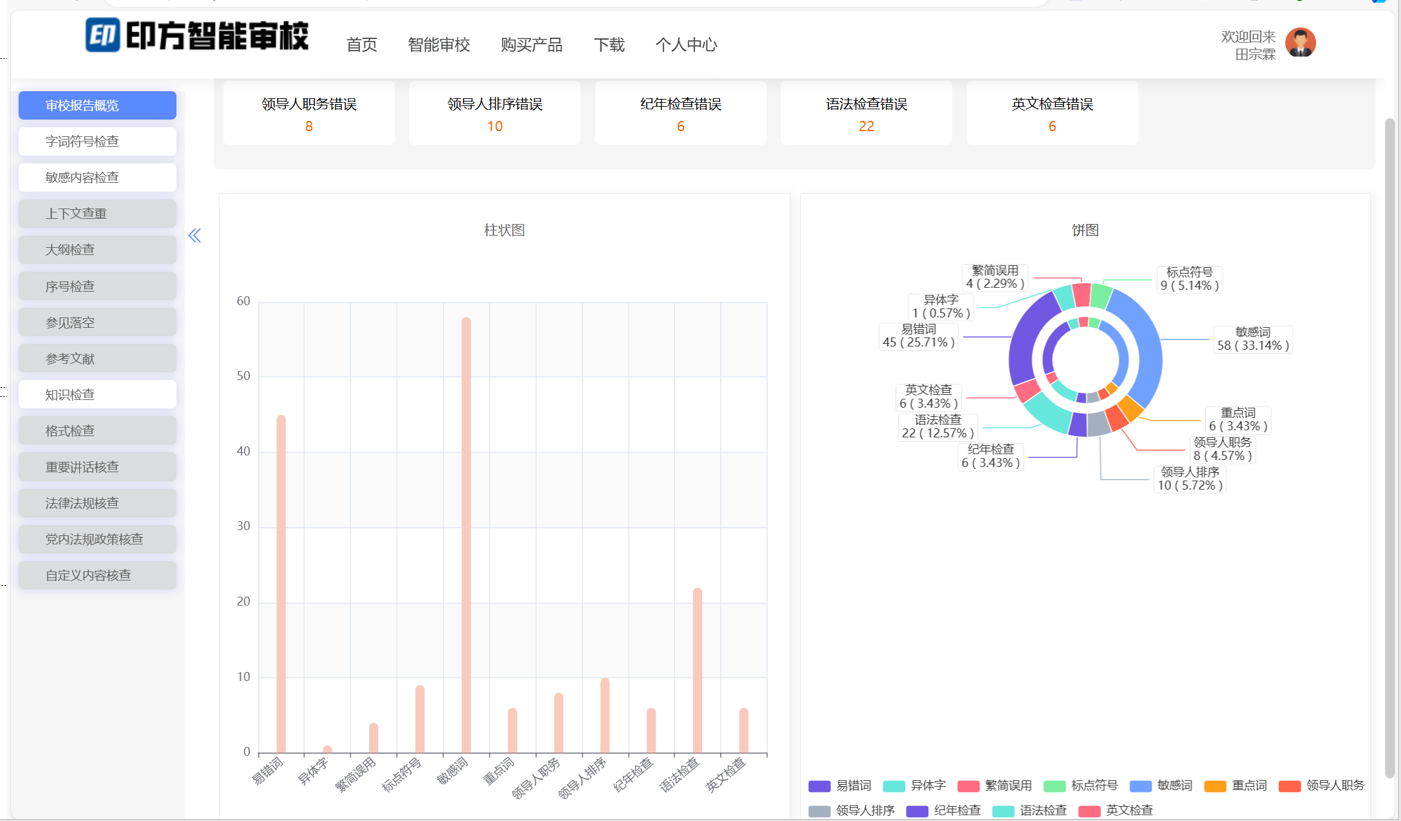Click the 敏感词 bar in bar chart
Viewport: 1401px width, 821px height.
pyautogui.click(x=466, y=535)
